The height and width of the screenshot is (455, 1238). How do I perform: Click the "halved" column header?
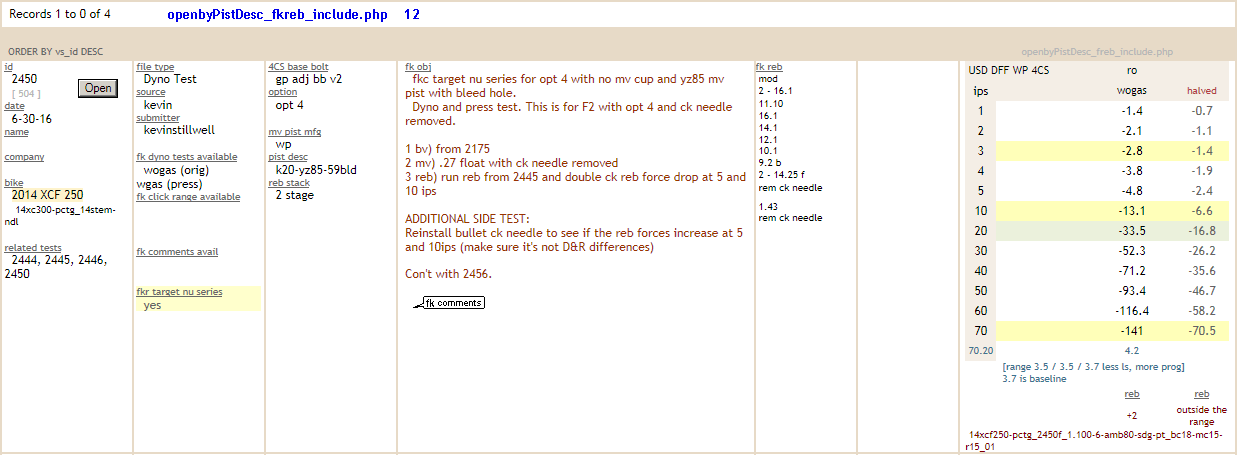click(x=1201, y=90)
